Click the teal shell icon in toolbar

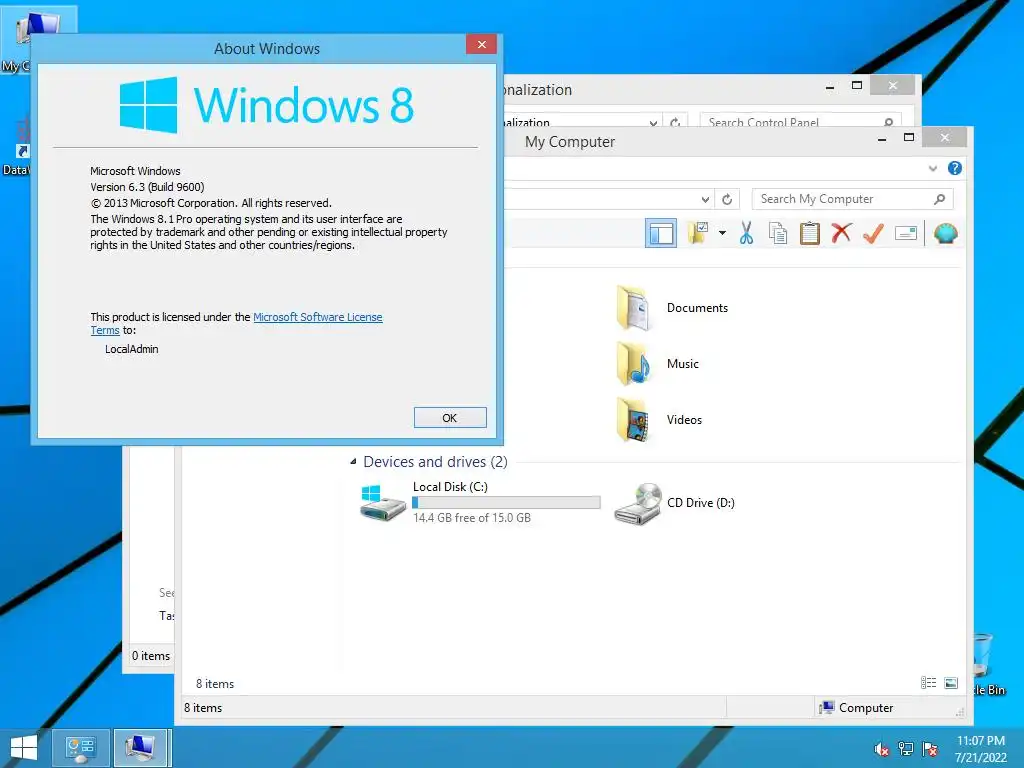point(946,233)
